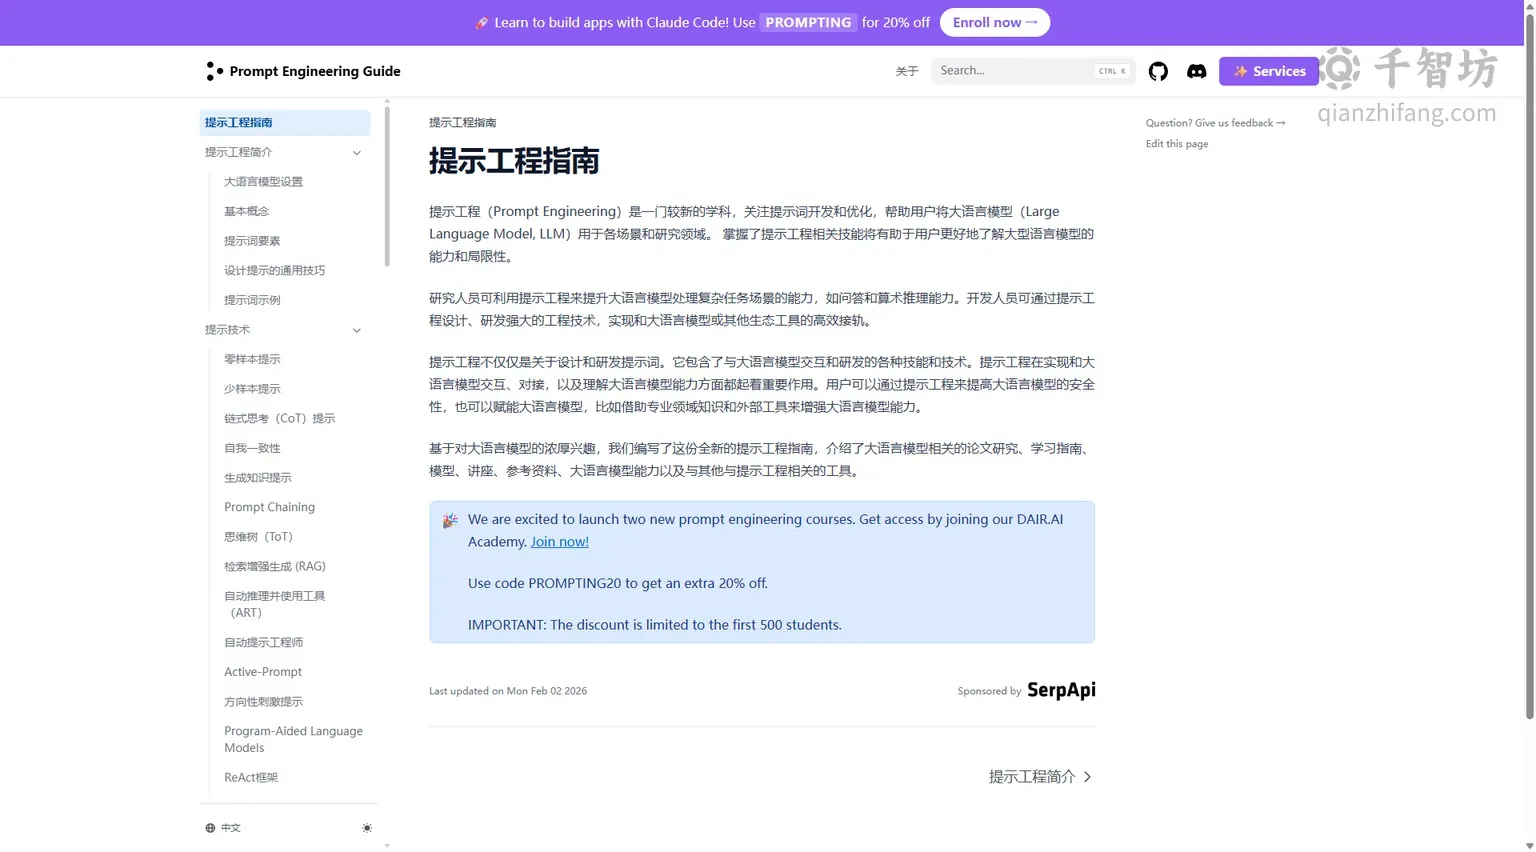Click the Services button
Screen dimensions: 1536x852
pos(1269,71)
